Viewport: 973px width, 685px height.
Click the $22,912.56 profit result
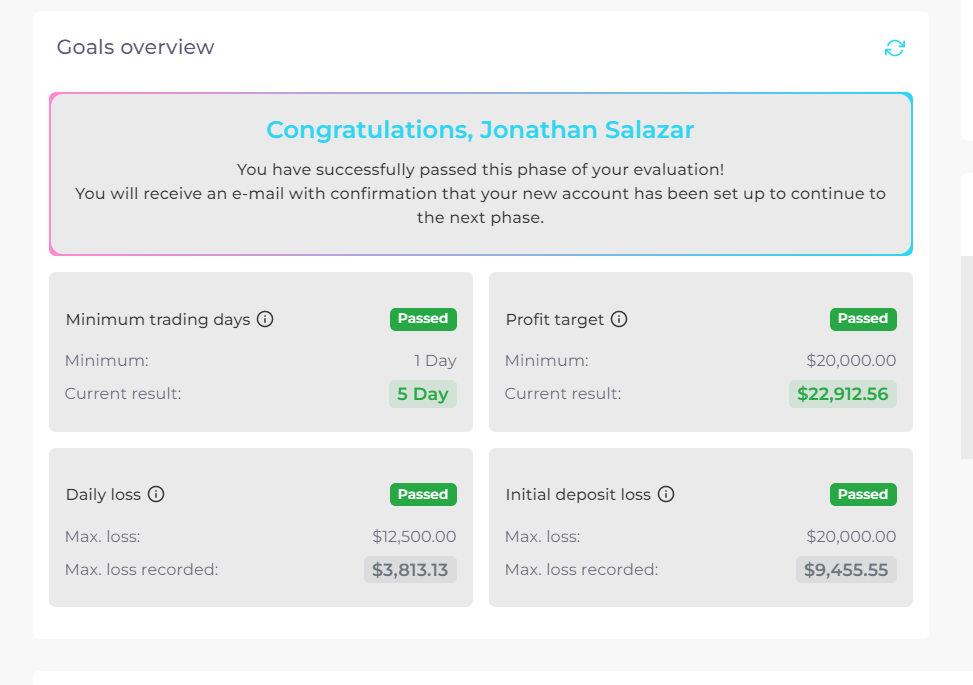coord(843,394)
